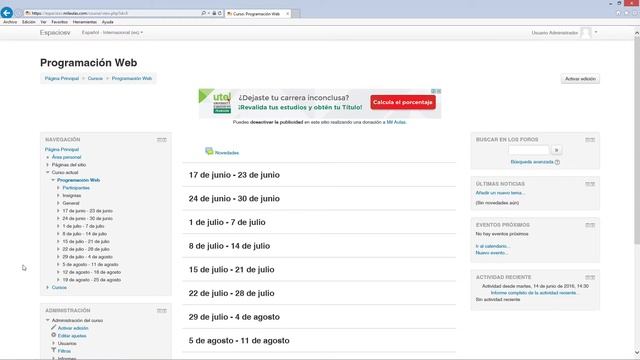Click the Últimas noticias block controls
The height and width of the screenshot is (360, 640).
[x=590, y=184]
